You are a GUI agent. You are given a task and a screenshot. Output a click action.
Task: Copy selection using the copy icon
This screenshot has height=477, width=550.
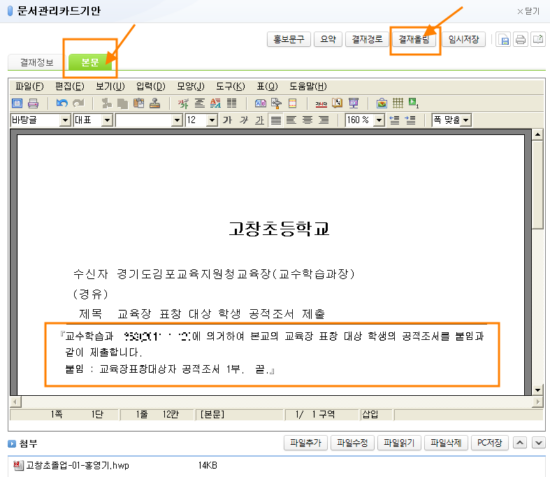pos(122,103)
